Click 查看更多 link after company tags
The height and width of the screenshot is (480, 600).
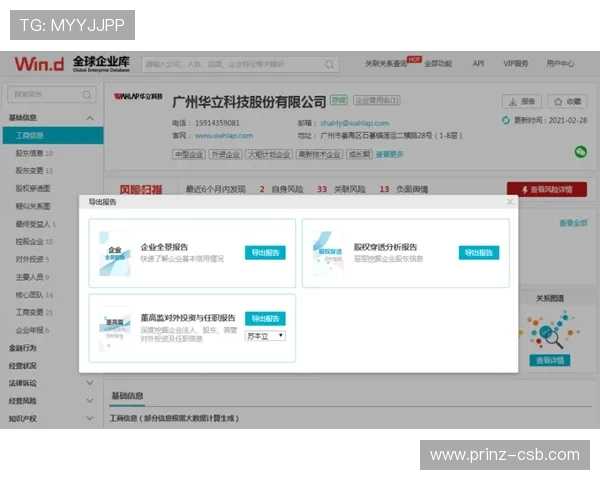[x=390, y=154]
